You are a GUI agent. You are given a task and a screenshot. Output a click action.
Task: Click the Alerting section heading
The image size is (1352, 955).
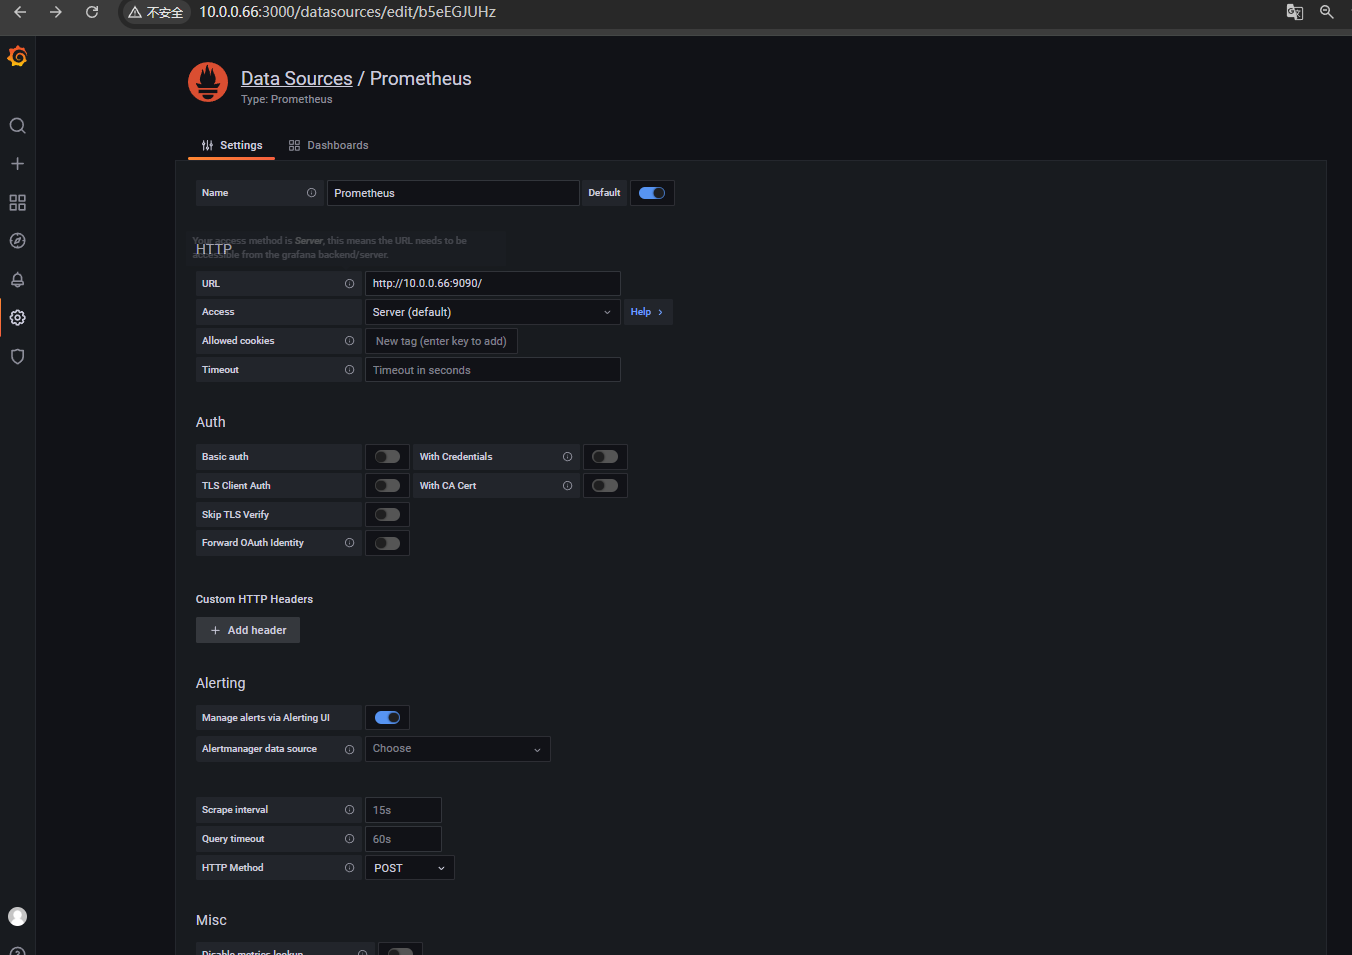(x=220, y=684)
